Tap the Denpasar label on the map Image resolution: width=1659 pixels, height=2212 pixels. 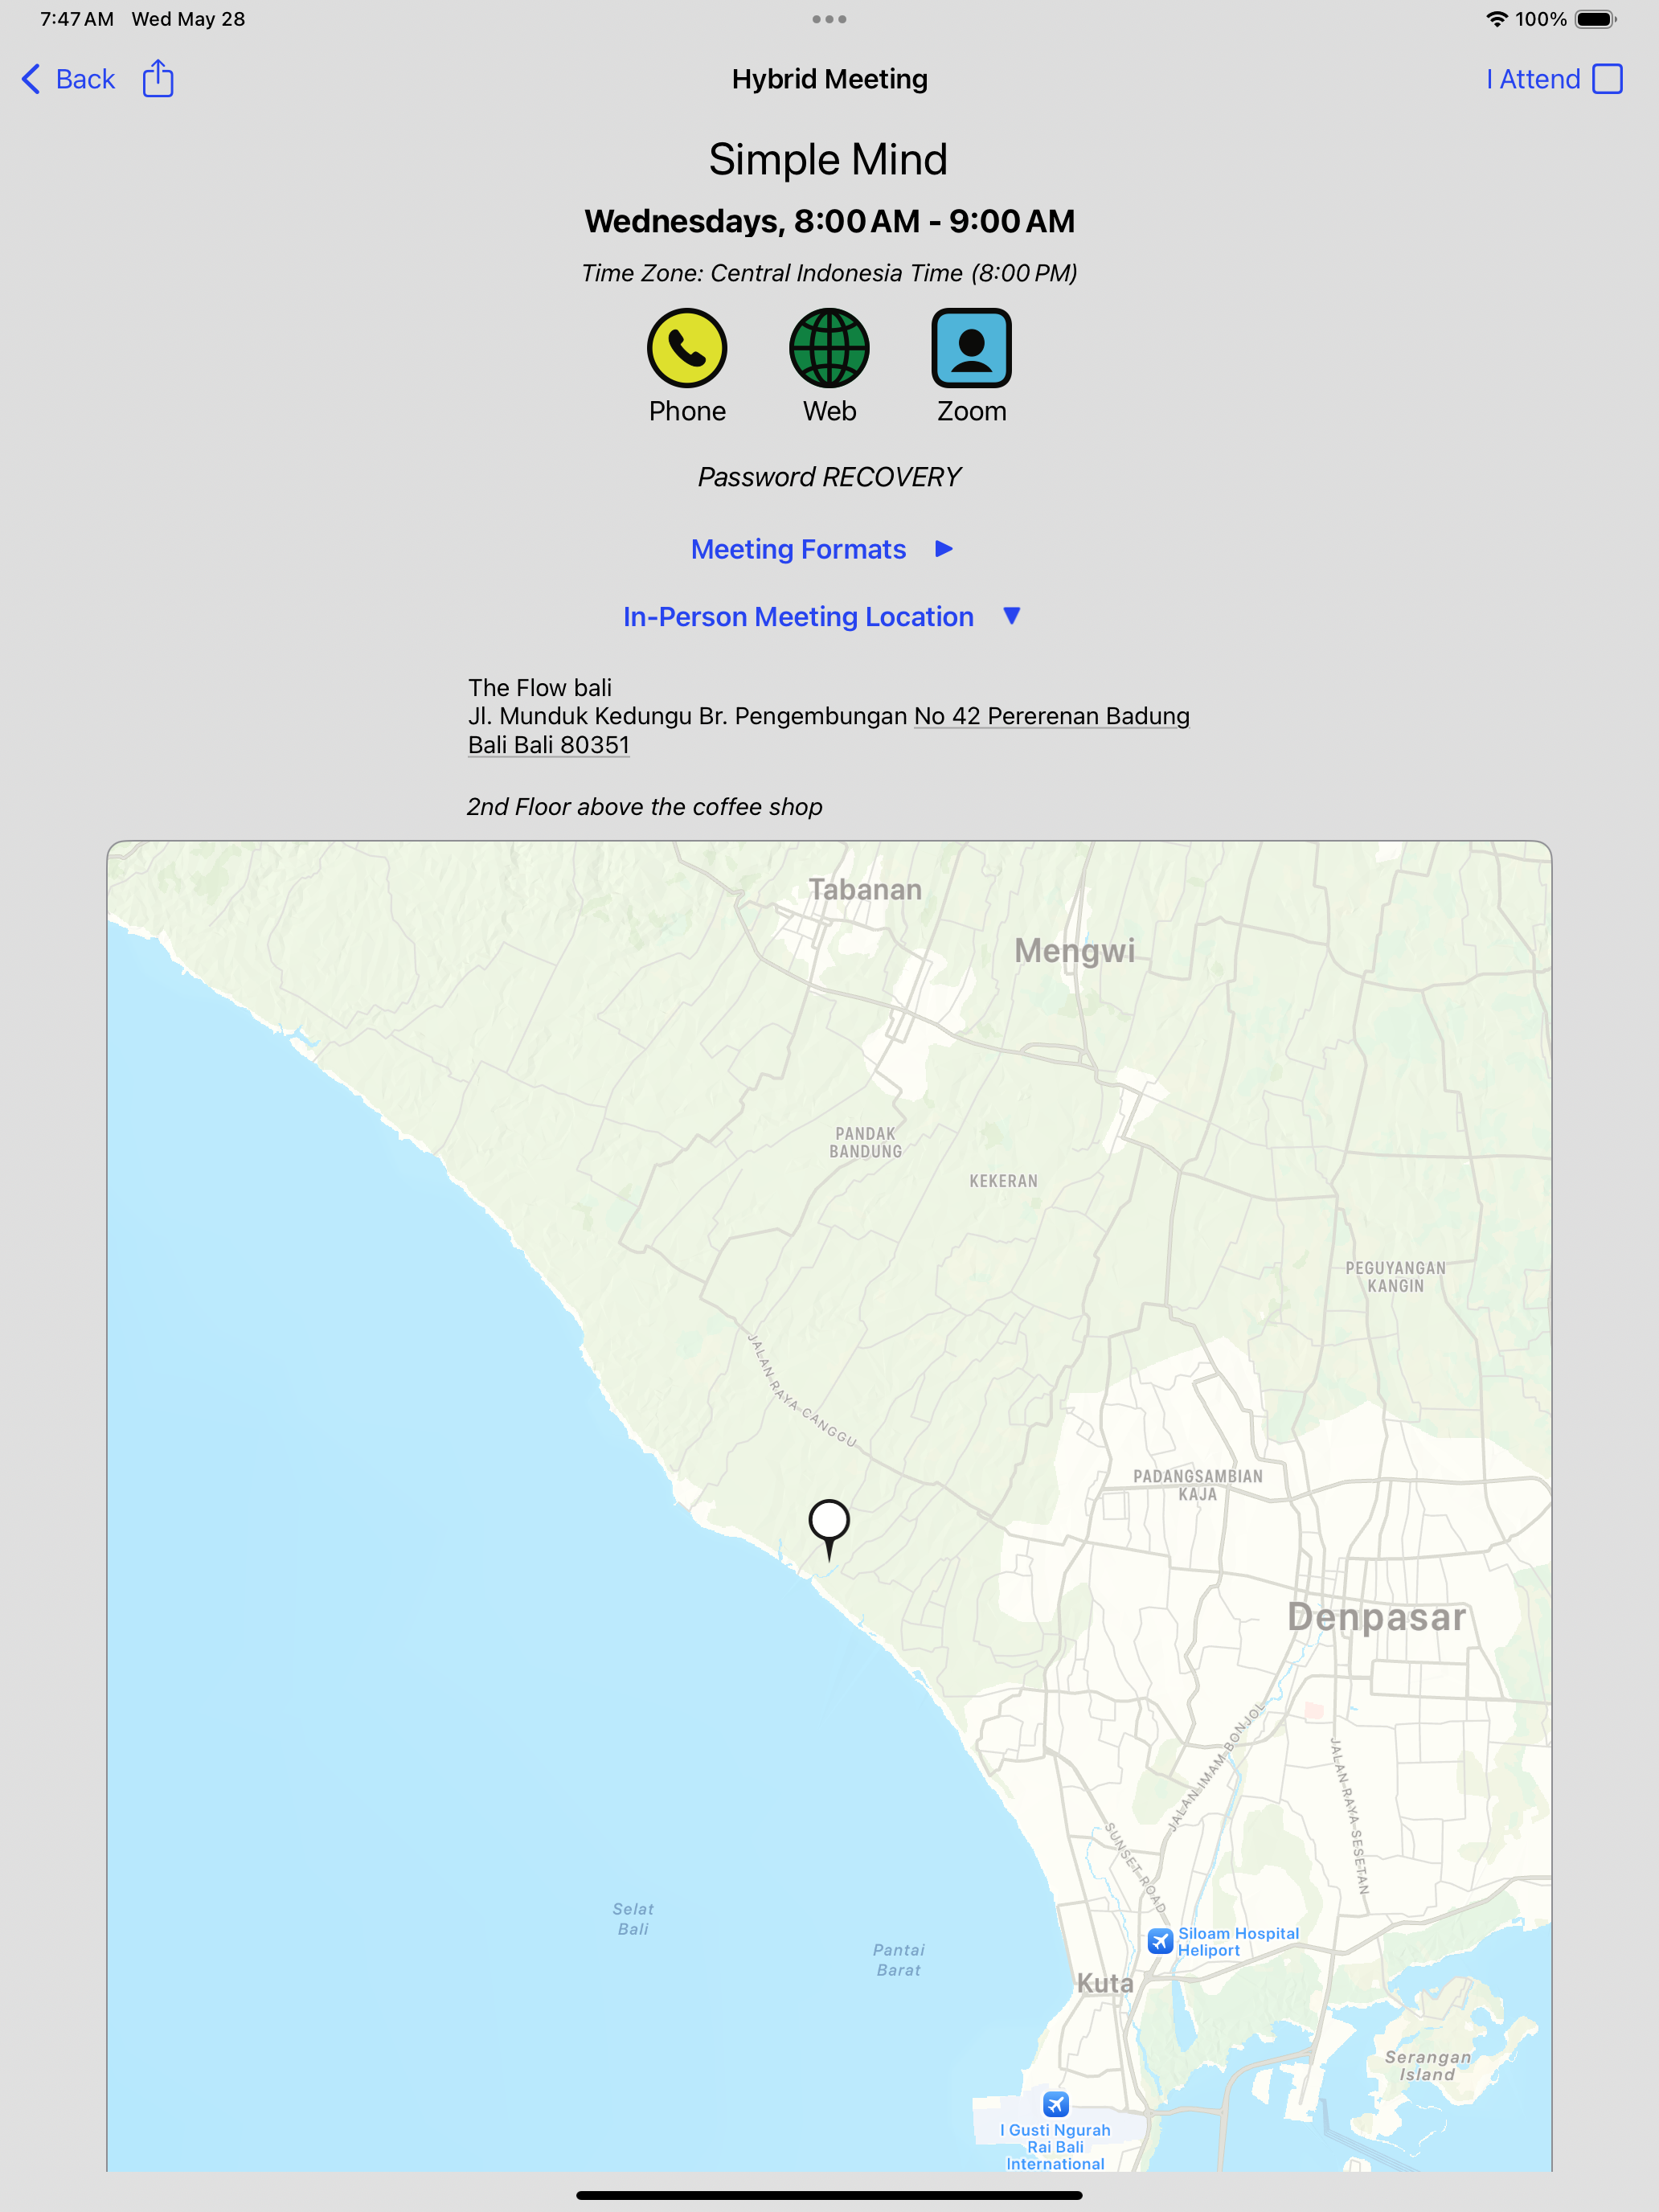pyautogui.click(x=1377, y=1617)
